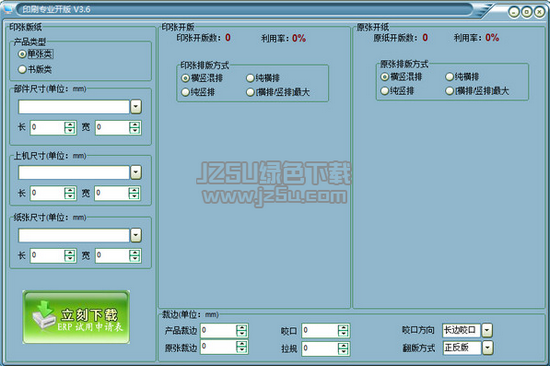Screen dimensions: 550x366
Task: Adjust the 部件尺寸 长 spinner arrows
Action: tap(70, 128)
